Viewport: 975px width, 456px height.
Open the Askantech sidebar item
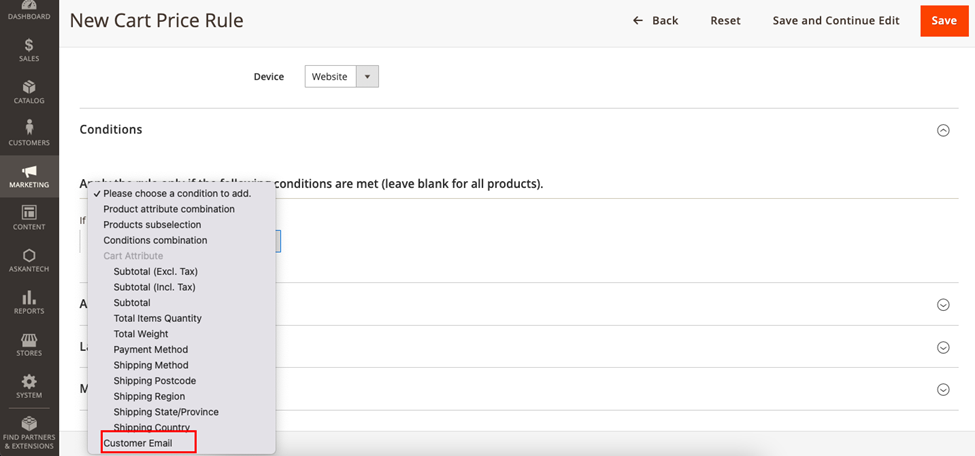29,260
